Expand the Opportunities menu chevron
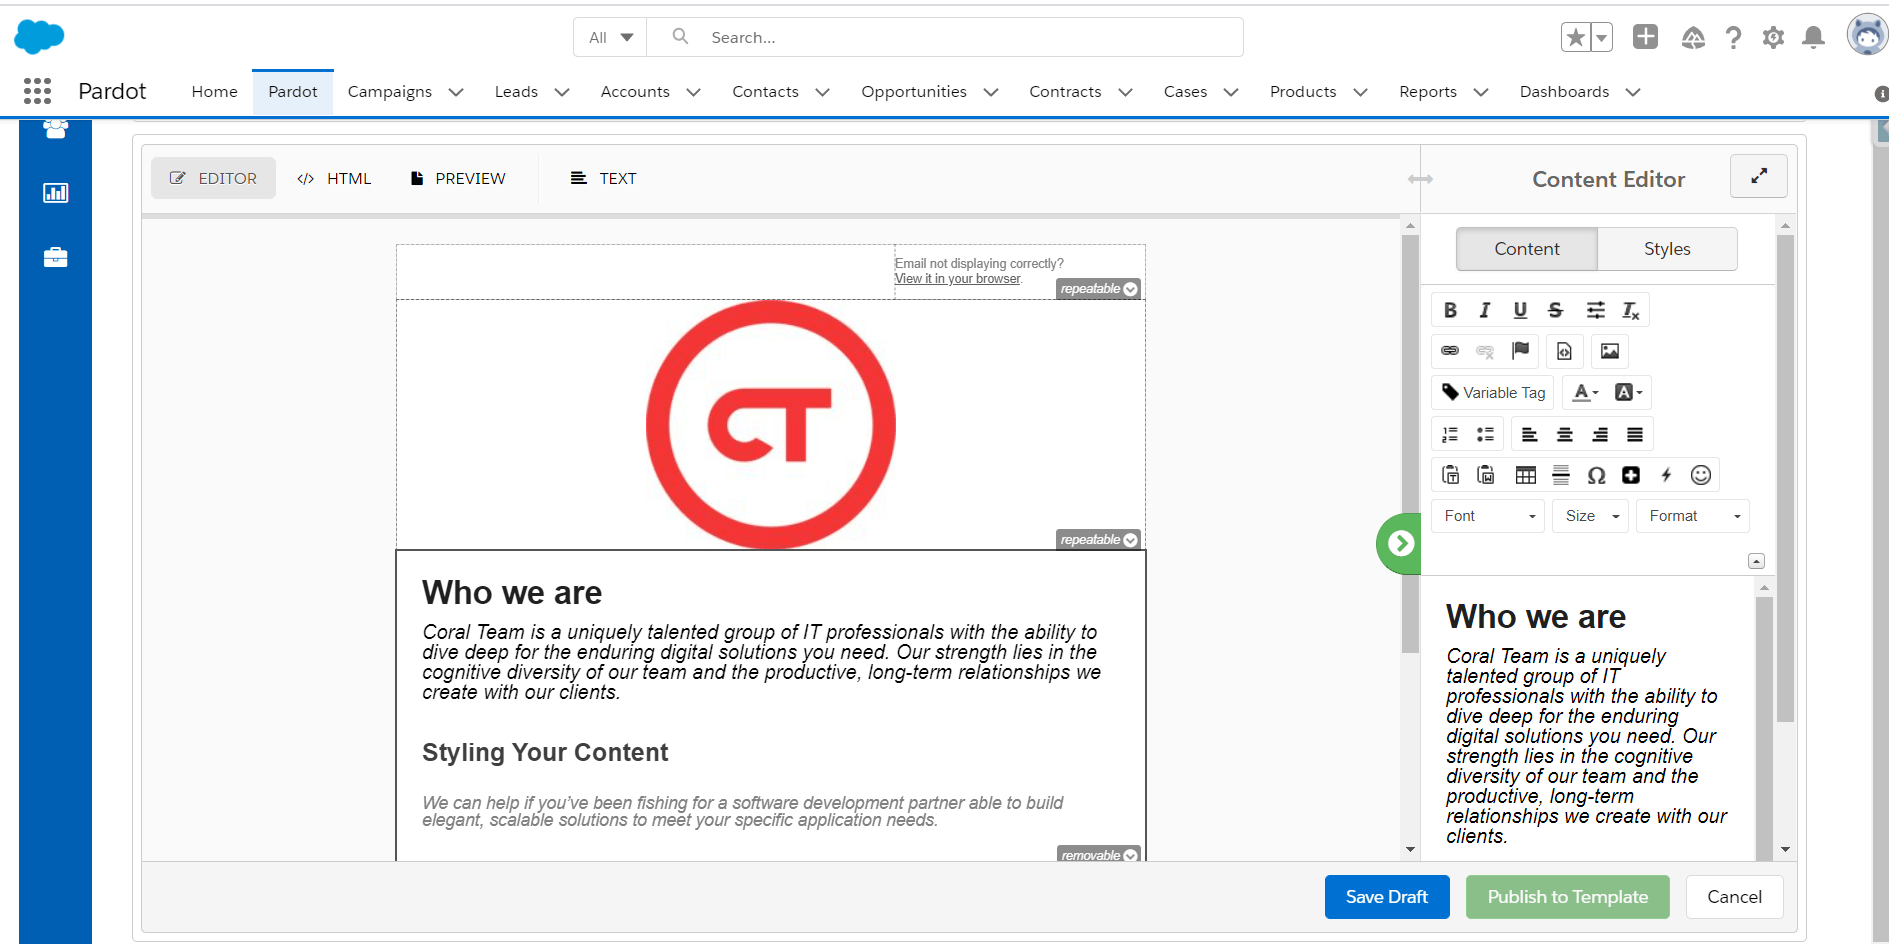Image resolution: width=1889 pixels, height=944 pixels. pos(991,92)
